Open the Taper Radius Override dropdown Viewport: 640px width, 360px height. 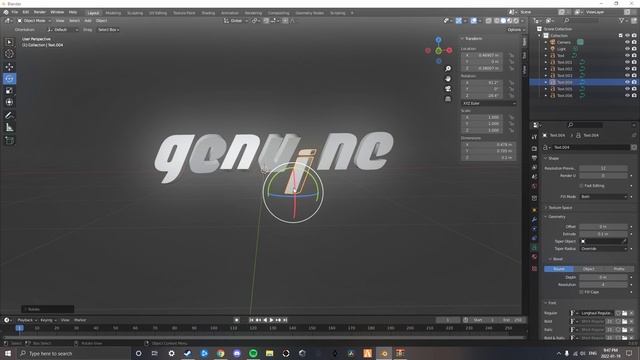pos(603,249)
